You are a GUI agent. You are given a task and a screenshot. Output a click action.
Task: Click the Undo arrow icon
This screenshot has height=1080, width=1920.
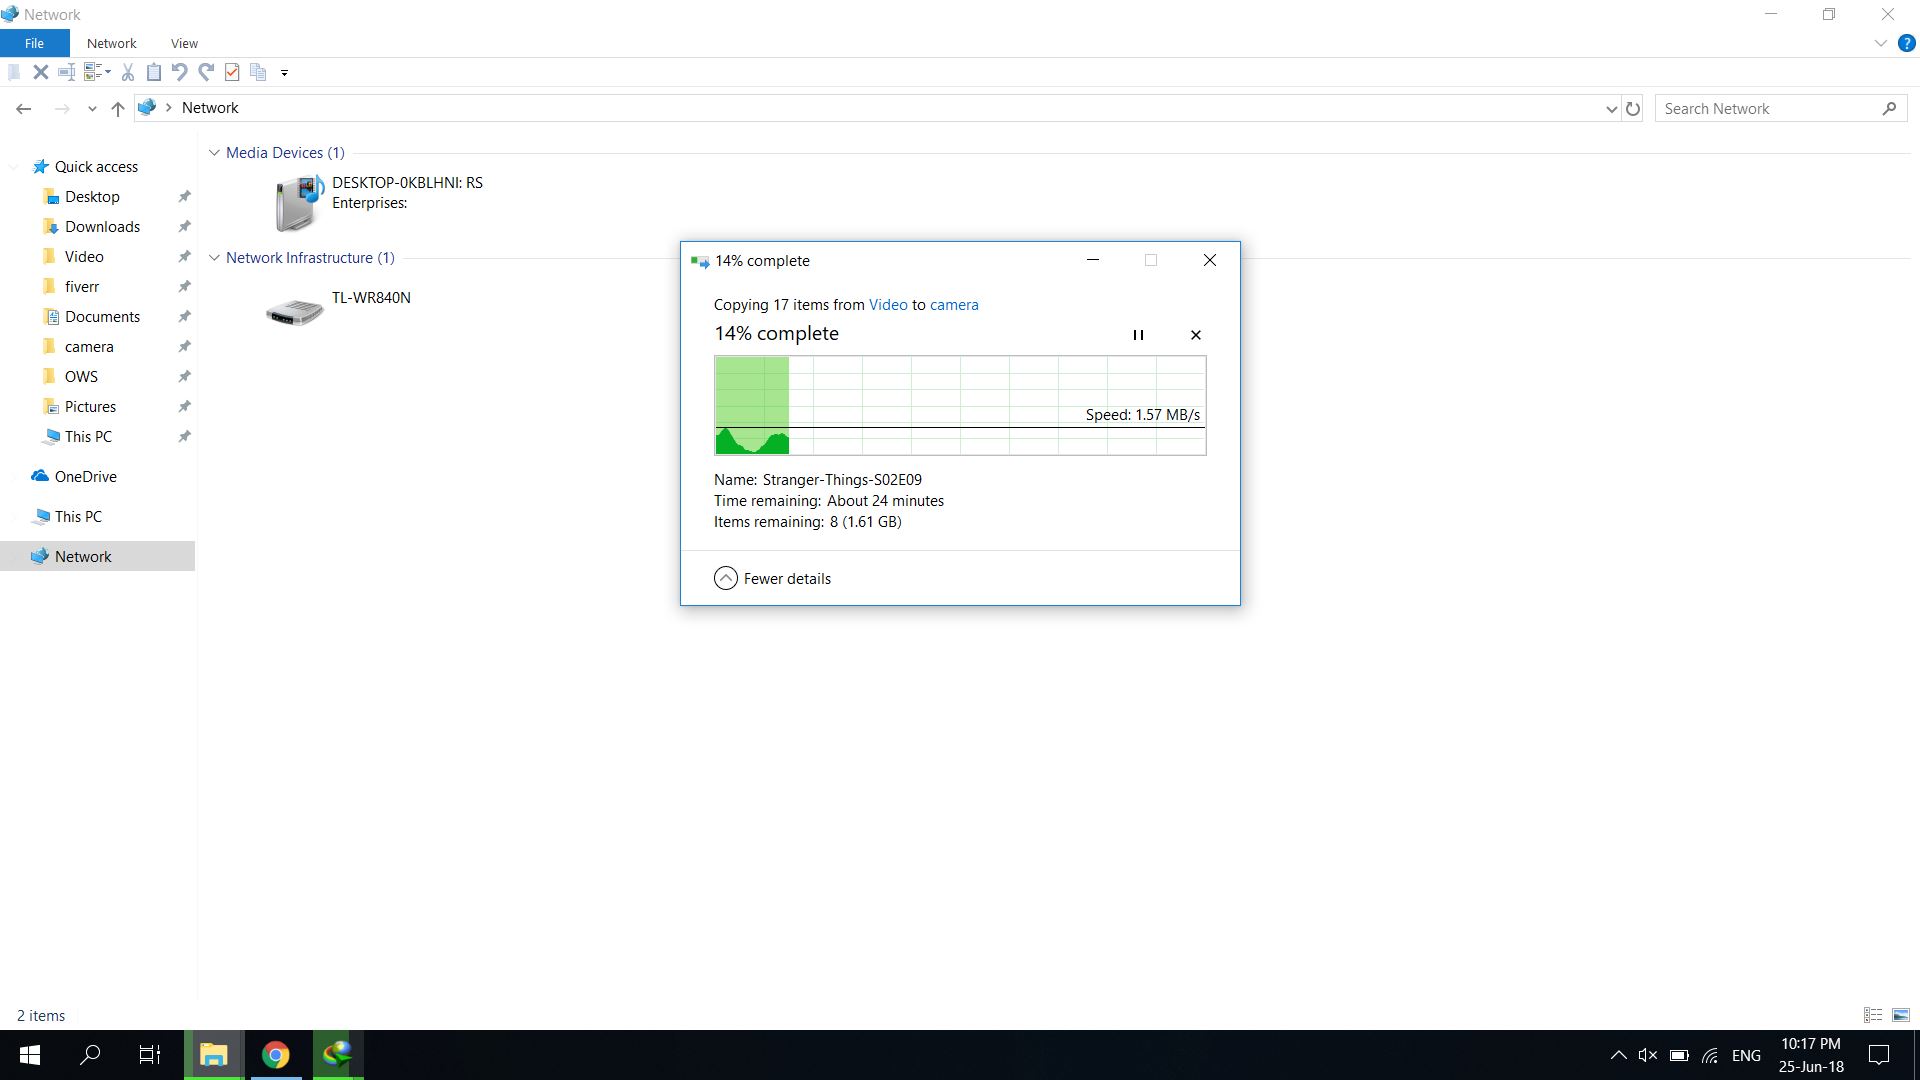[180, 72]
